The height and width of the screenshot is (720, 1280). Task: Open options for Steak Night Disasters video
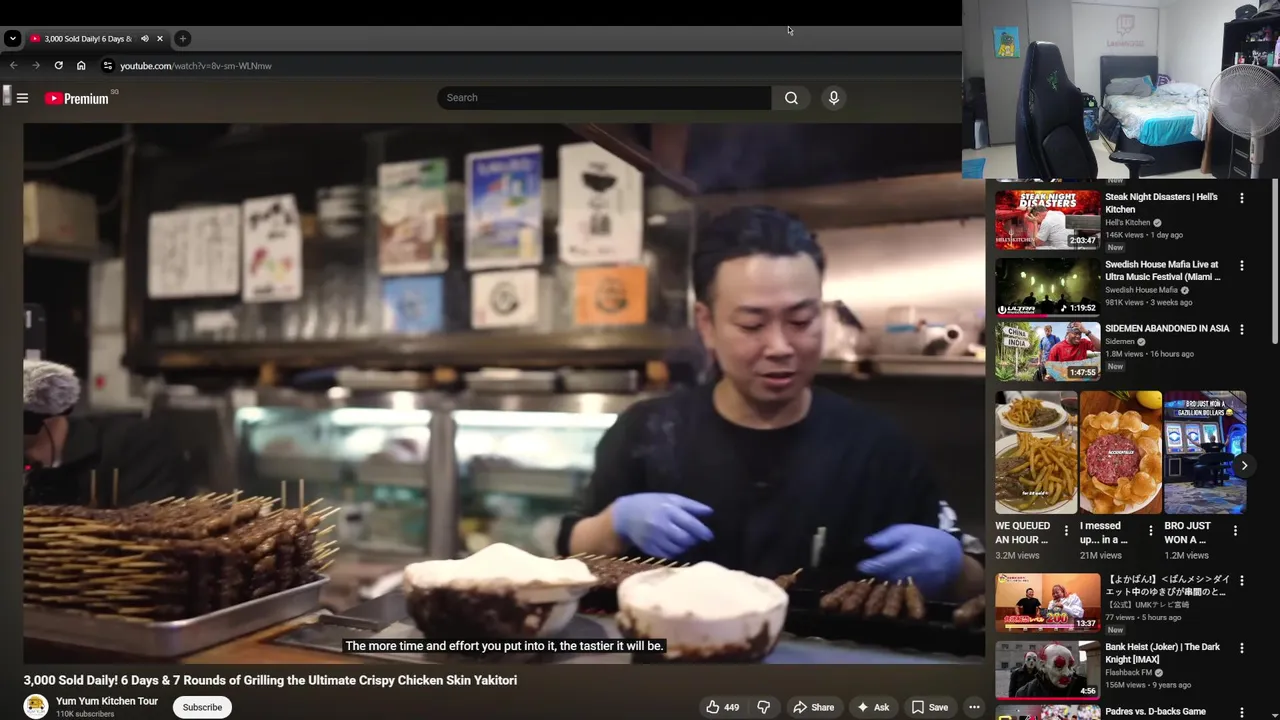pyautogui.click(x=1242, y=198)
